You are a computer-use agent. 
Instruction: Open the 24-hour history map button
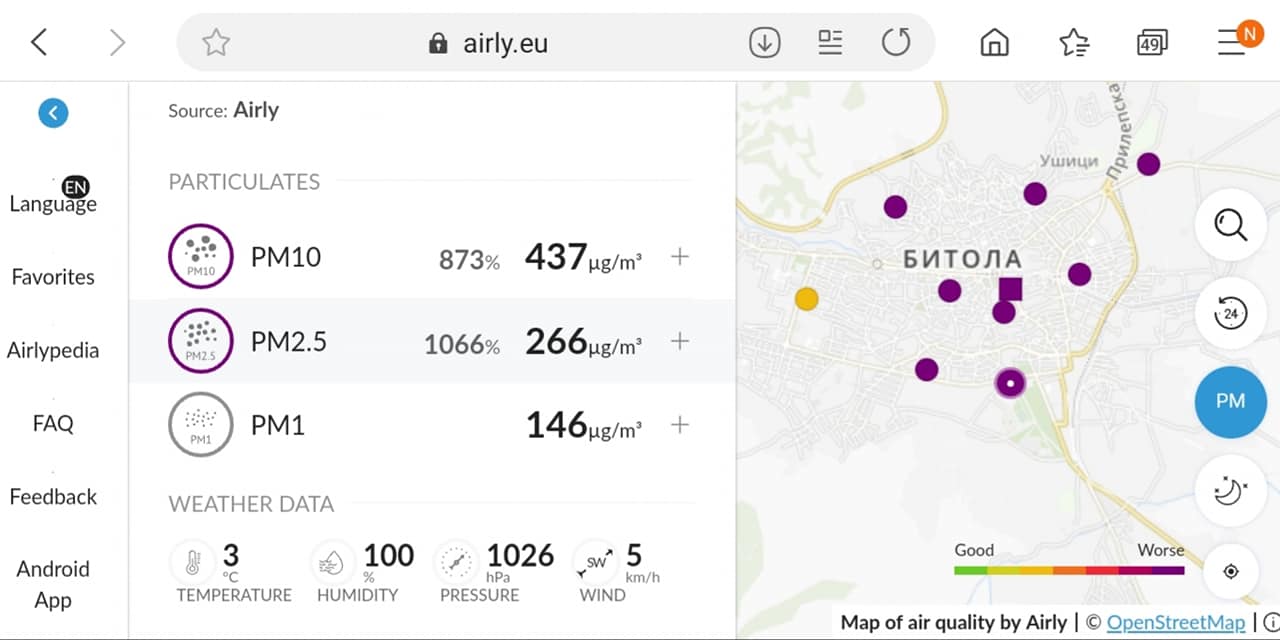pos(1230,313)
